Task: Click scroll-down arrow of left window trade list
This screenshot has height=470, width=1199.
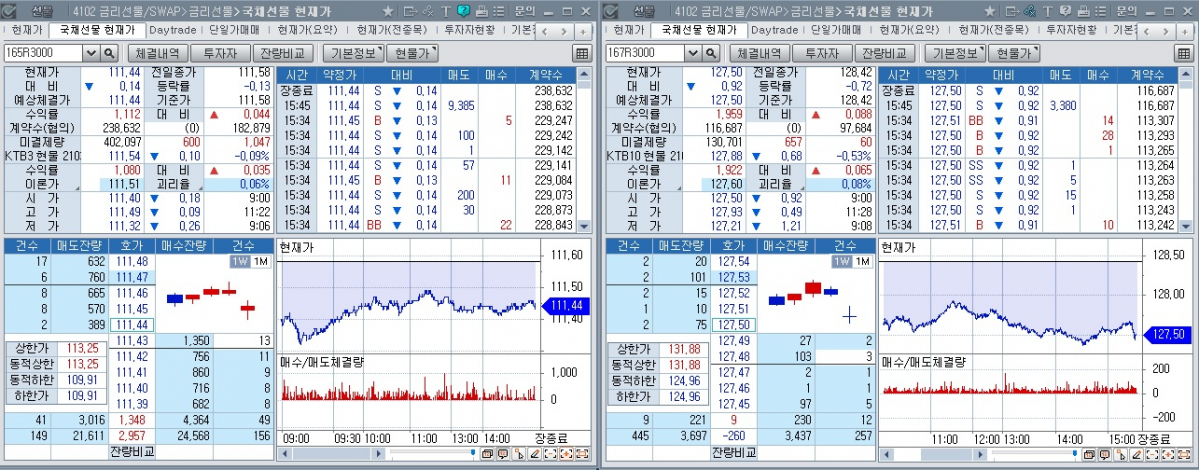Action: pyautogui.click(x=585, y=226)
